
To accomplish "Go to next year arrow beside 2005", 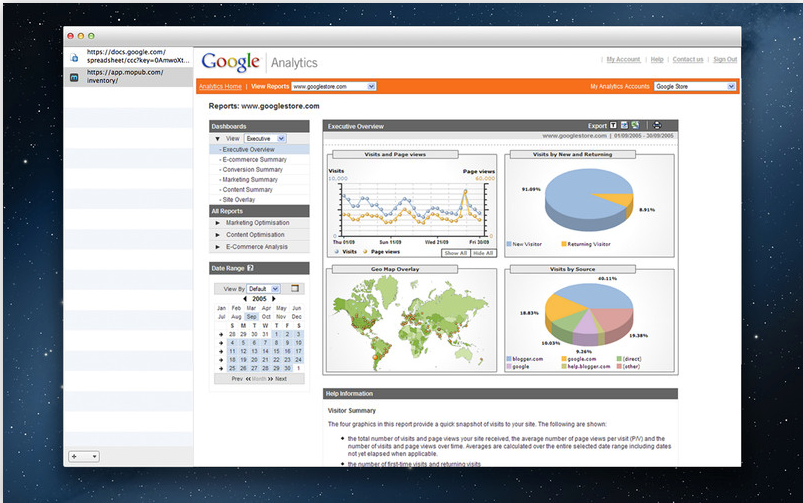I will (x=274, y=299).
